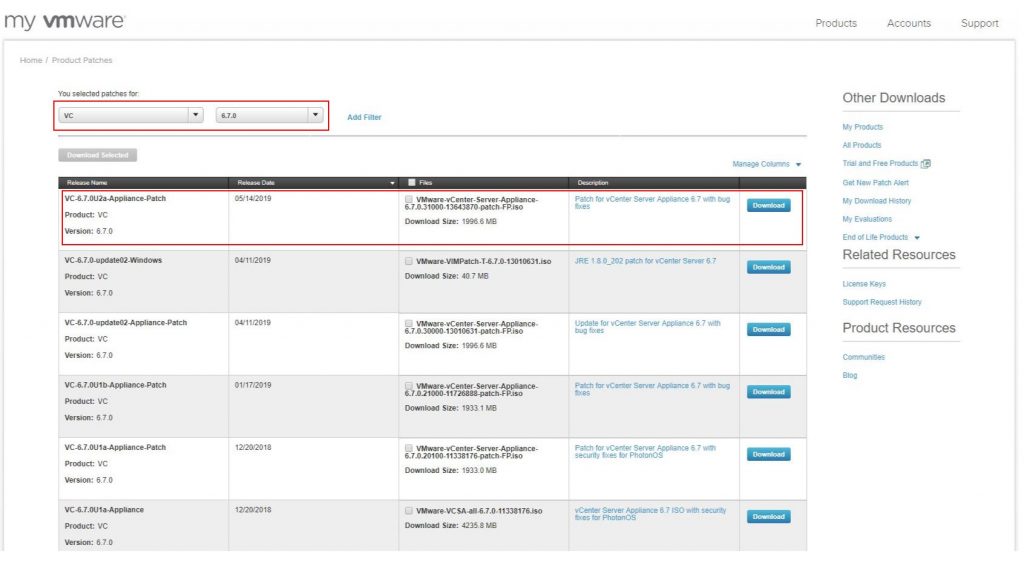Open the VC product dropdown
The image size is (1024, 565).
coord(131,115)
